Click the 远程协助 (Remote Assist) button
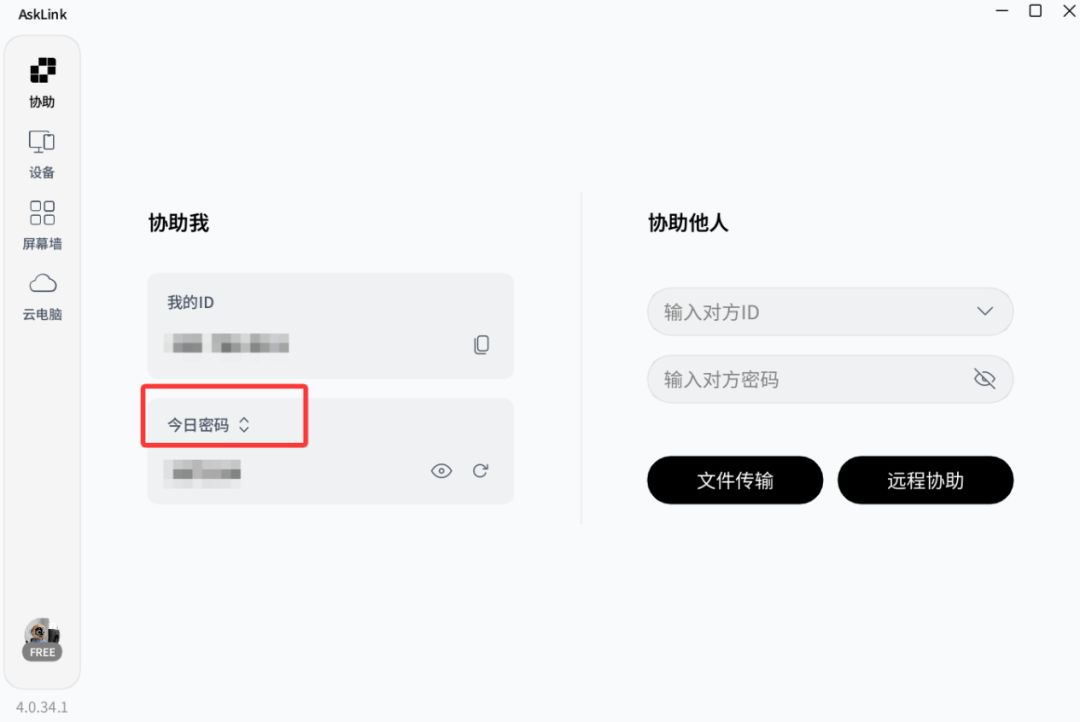This screenshot has width=1080, height=722. click(x=925, y=481)
